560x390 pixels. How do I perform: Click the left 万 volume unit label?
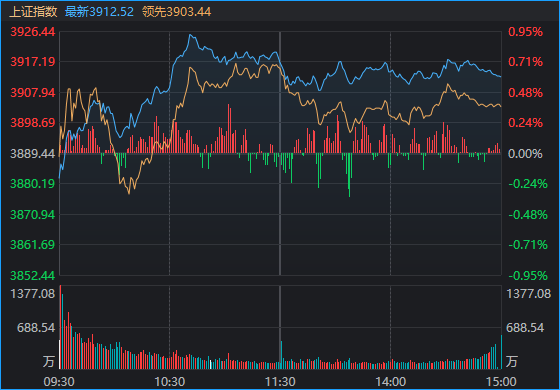(49, 361)
